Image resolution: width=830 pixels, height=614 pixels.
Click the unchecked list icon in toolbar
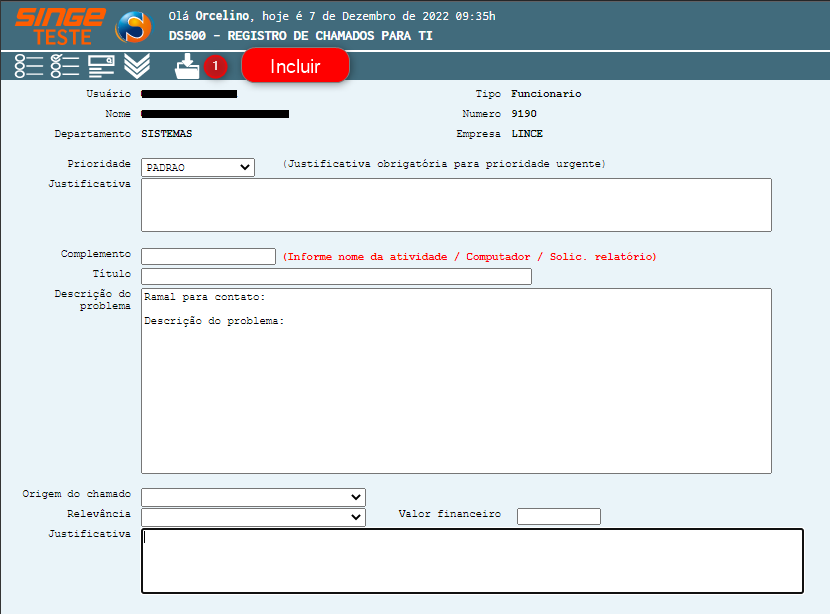tap(29, 66)
